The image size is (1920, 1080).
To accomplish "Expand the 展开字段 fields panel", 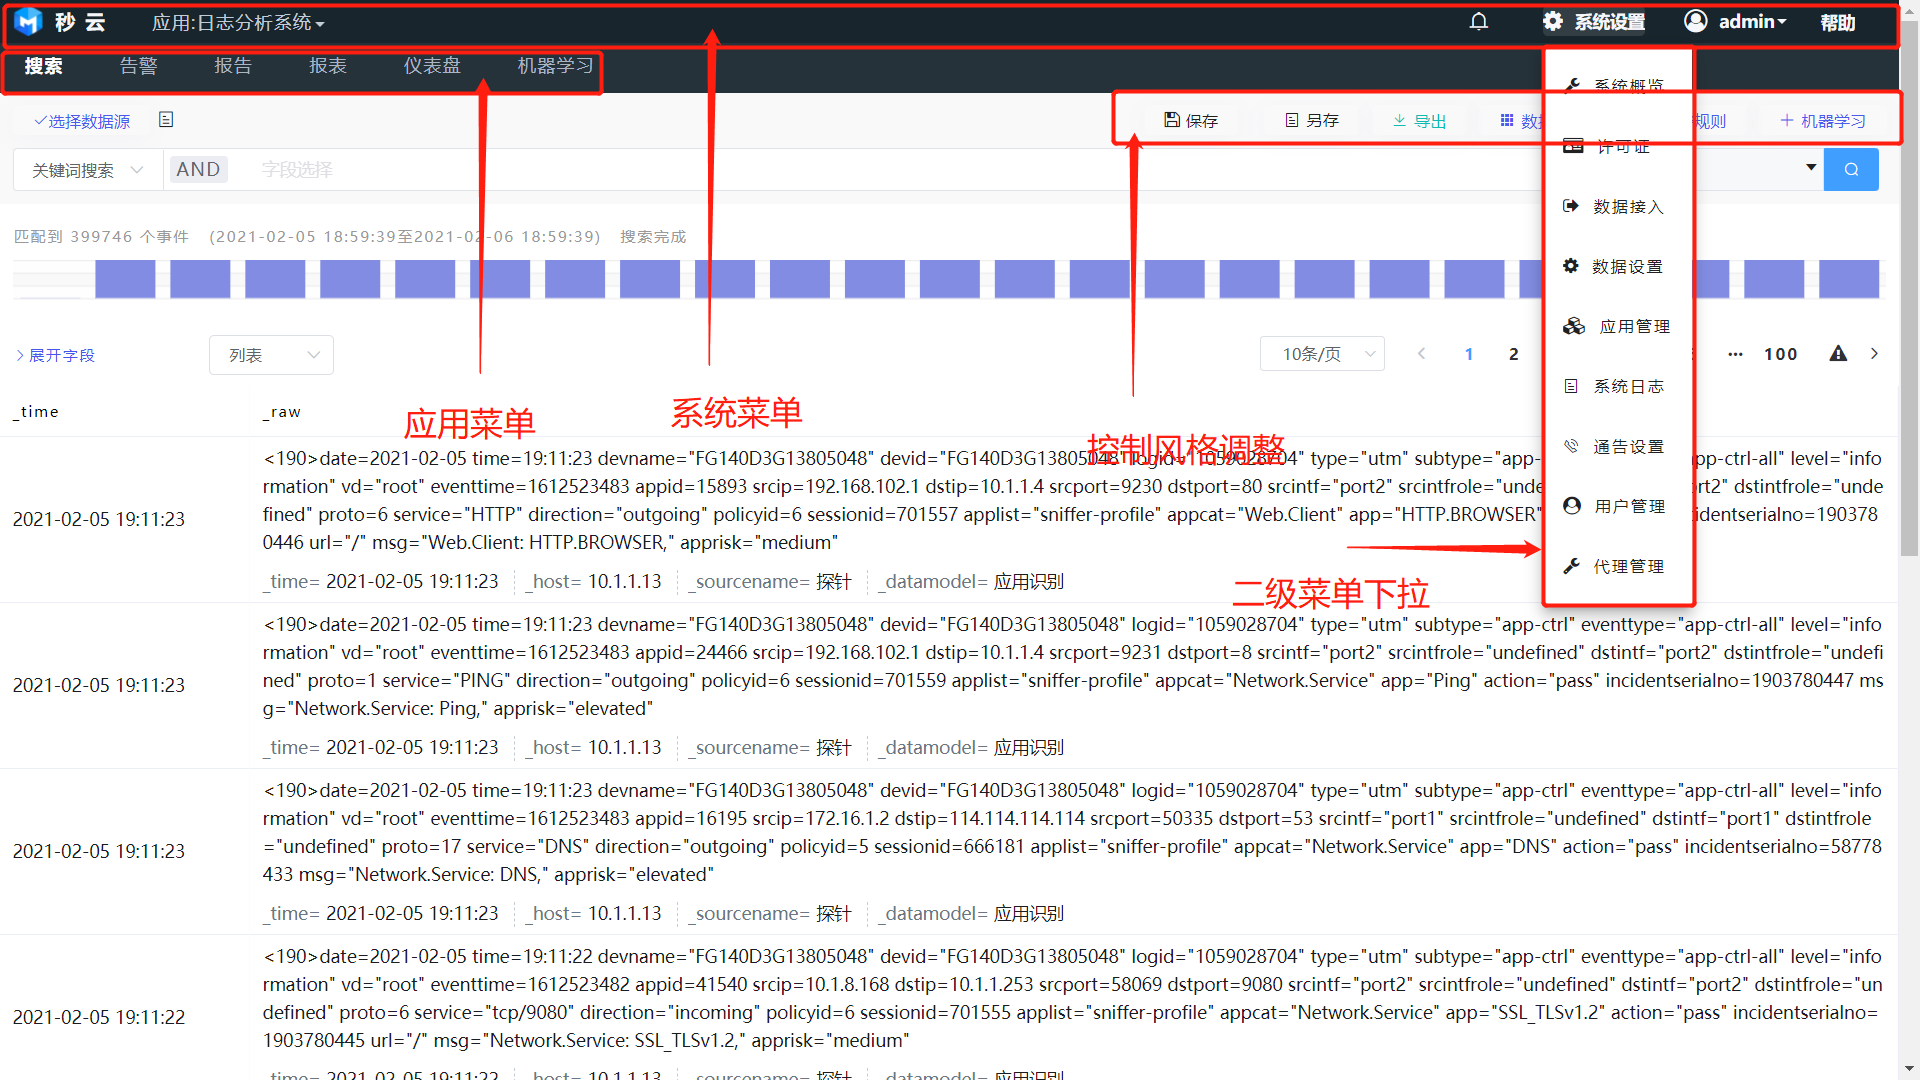I will pos(55,356).
